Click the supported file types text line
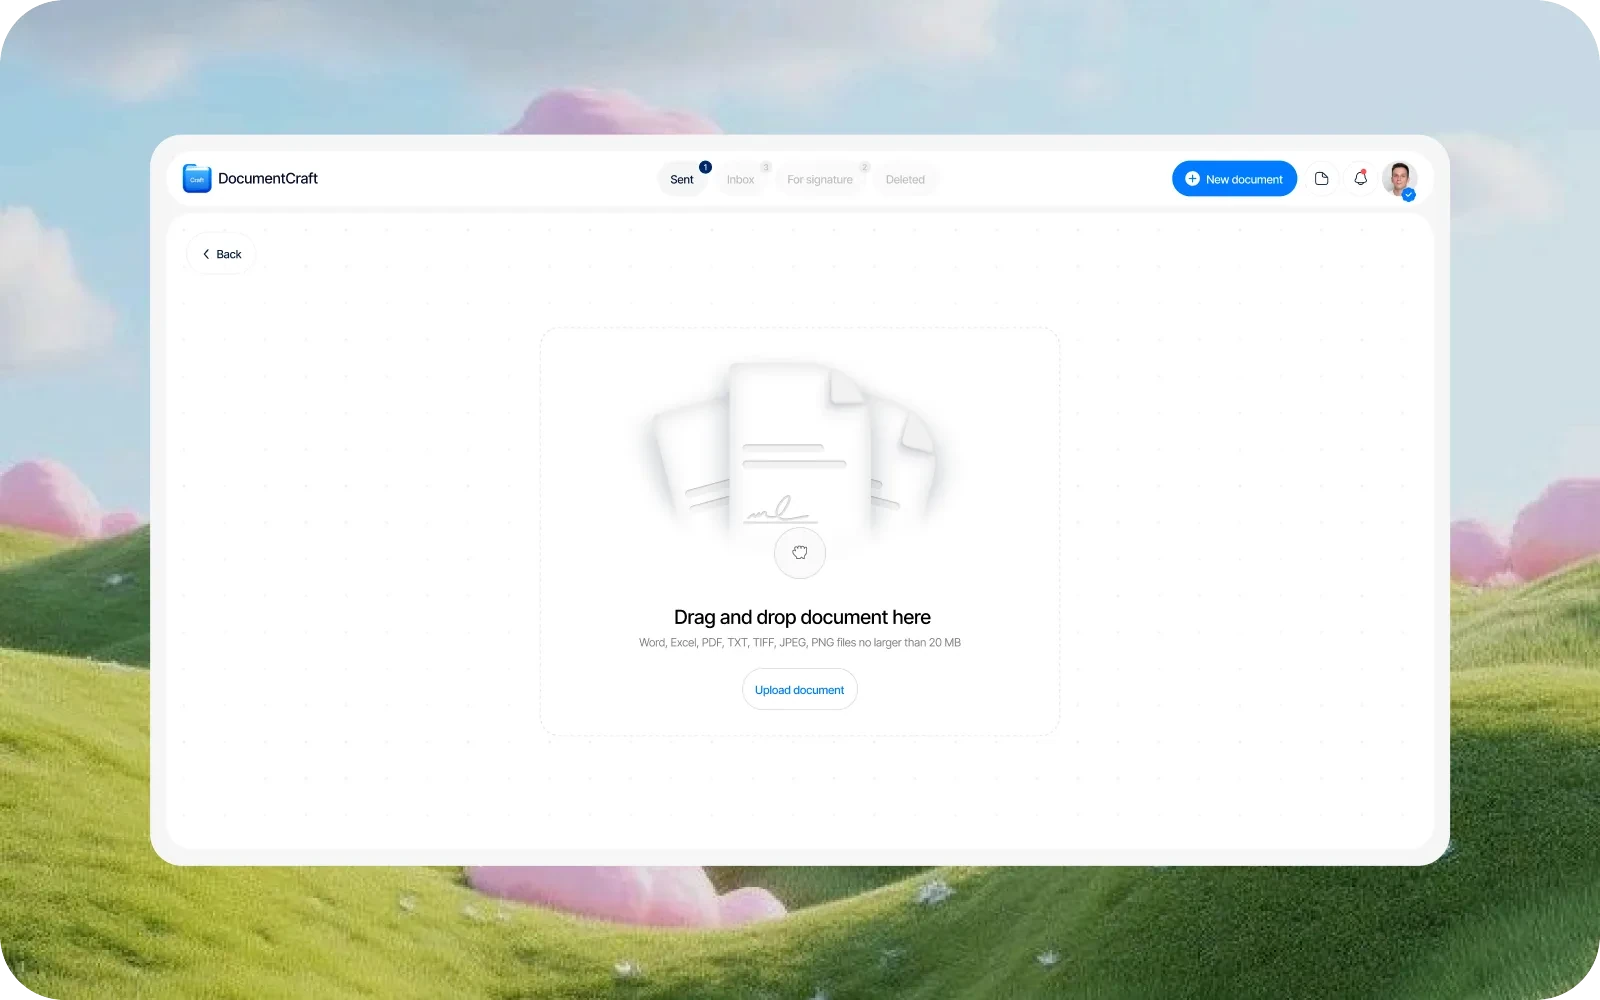Image resolution: width=1600 pixels, height=1000 pixels. [x=800, y=643]
